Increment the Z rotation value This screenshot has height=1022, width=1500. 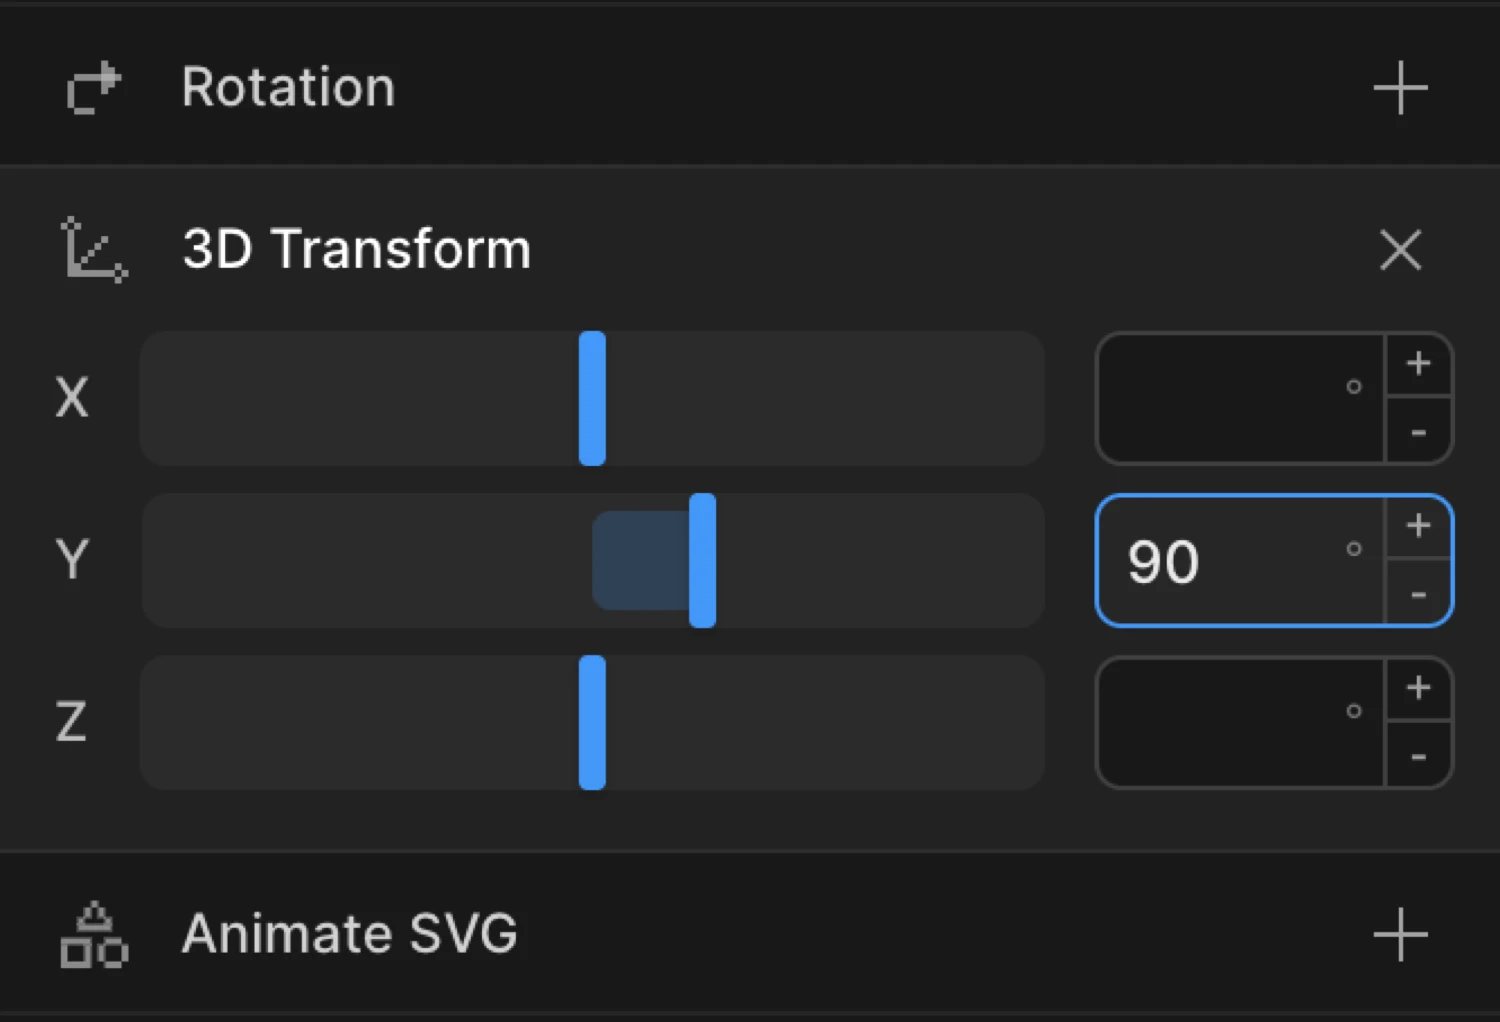[x=1418, y=688]
